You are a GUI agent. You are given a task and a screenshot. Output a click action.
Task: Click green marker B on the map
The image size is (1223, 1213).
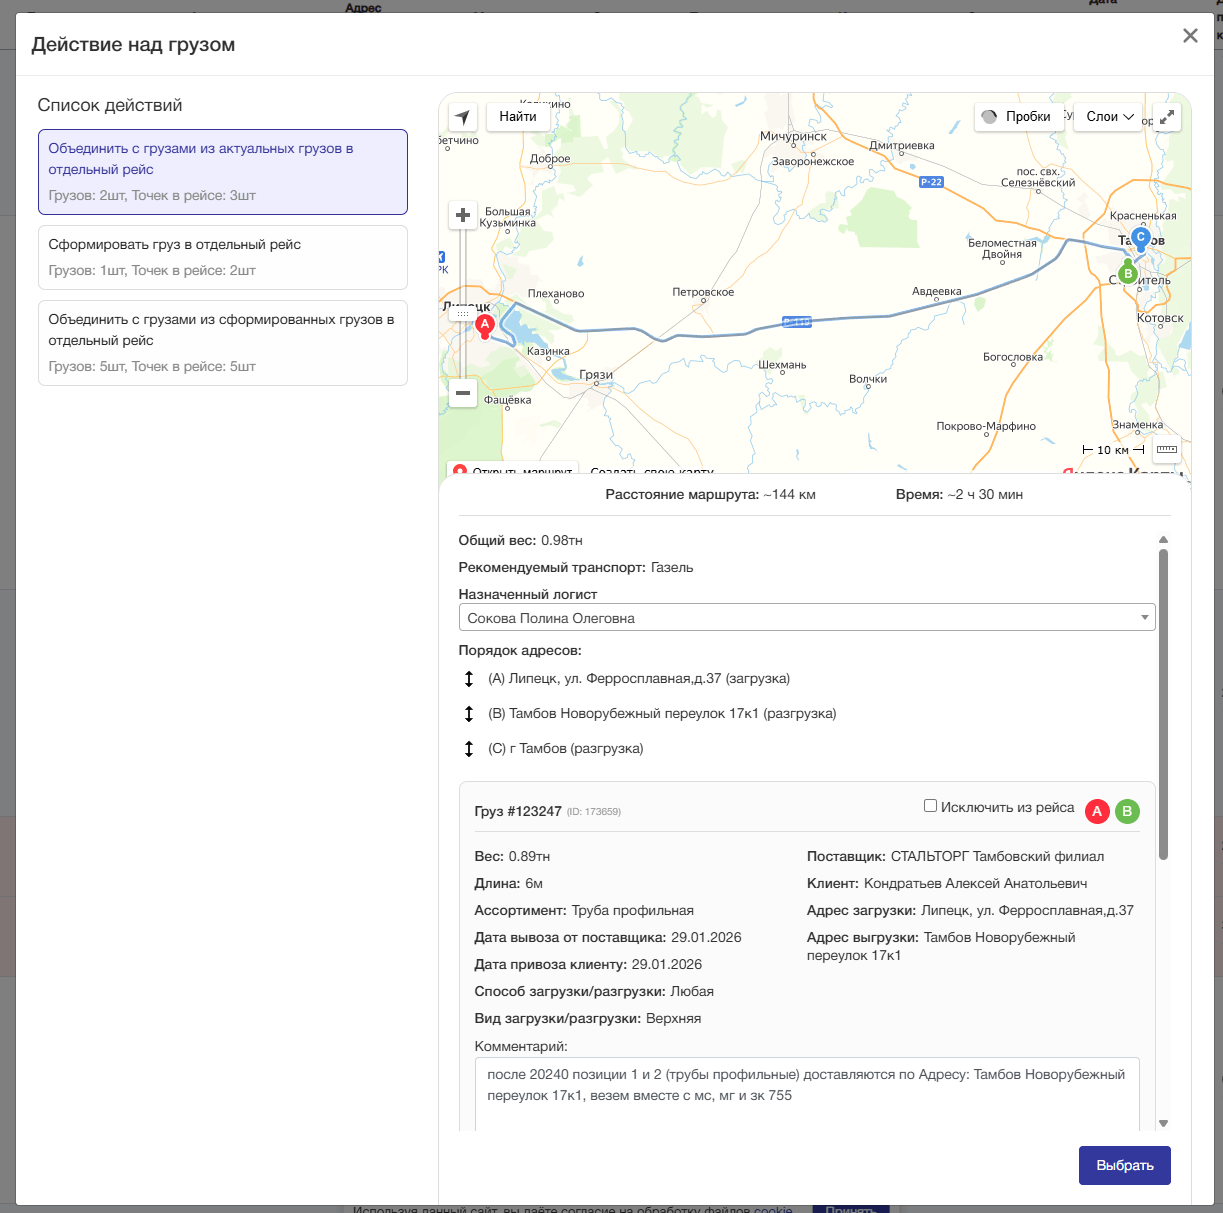tap(1128, 272)
